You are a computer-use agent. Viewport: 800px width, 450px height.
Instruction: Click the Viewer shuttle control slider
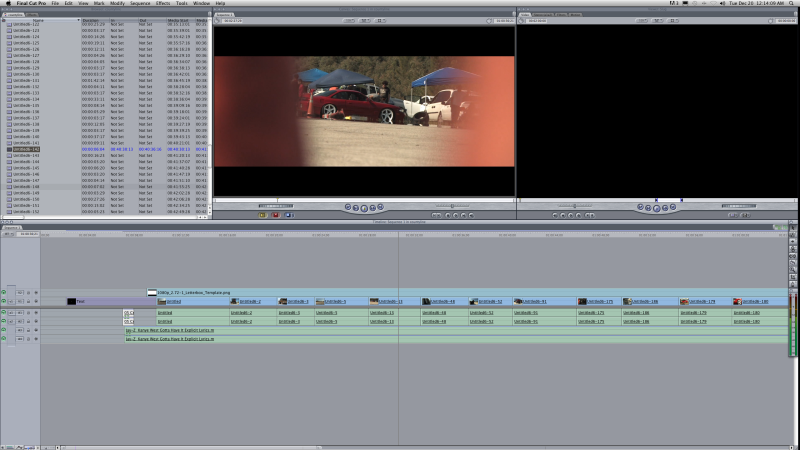pos(576,206)
